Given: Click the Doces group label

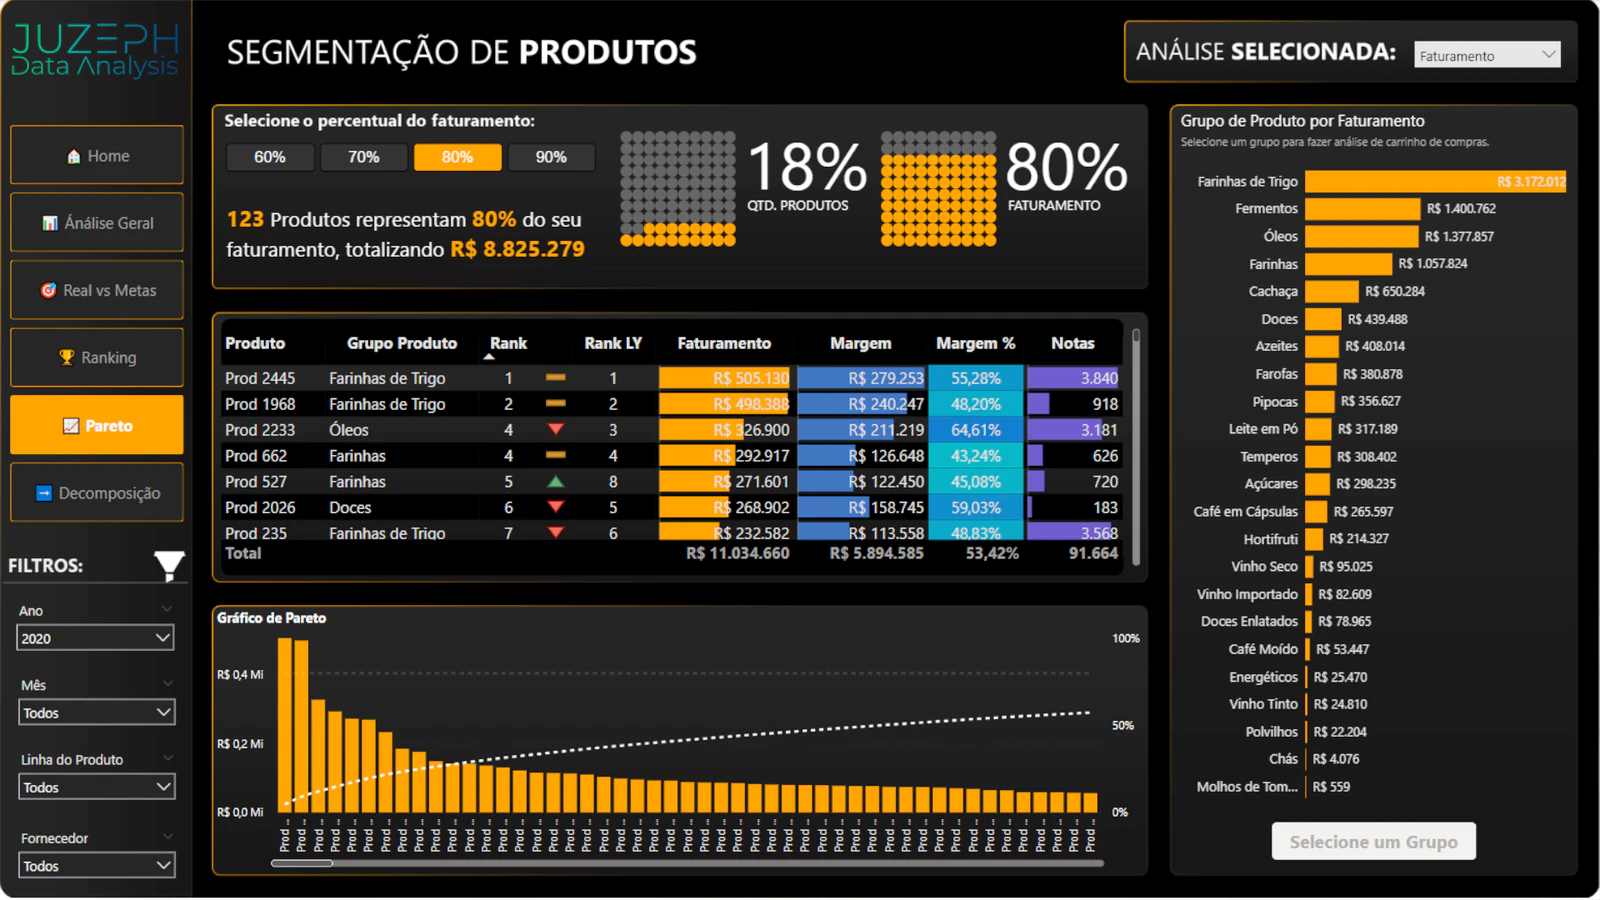Looking at the screenshot, I should [1279, 319].
